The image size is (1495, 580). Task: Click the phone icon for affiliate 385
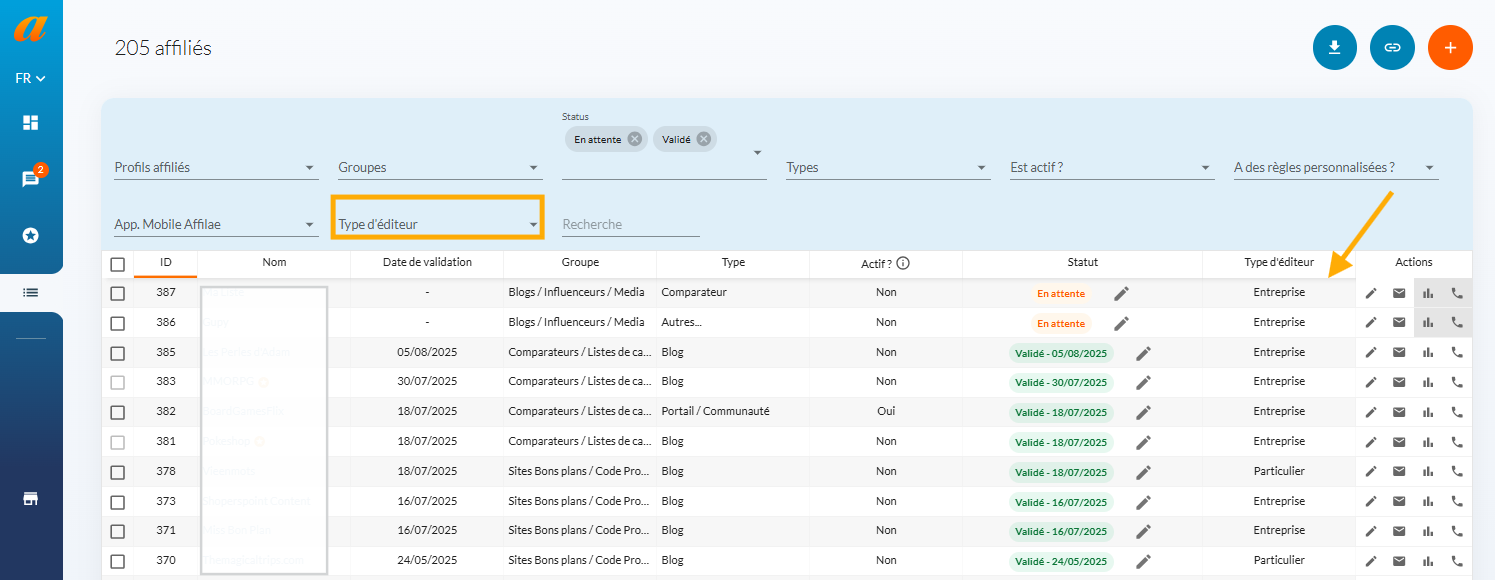1456,352
